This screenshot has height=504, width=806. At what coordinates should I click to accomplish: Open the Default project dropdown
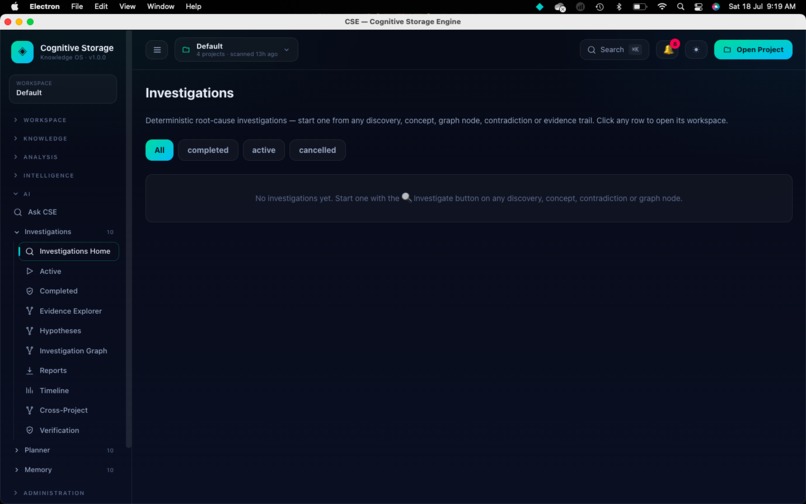(236, 50)
